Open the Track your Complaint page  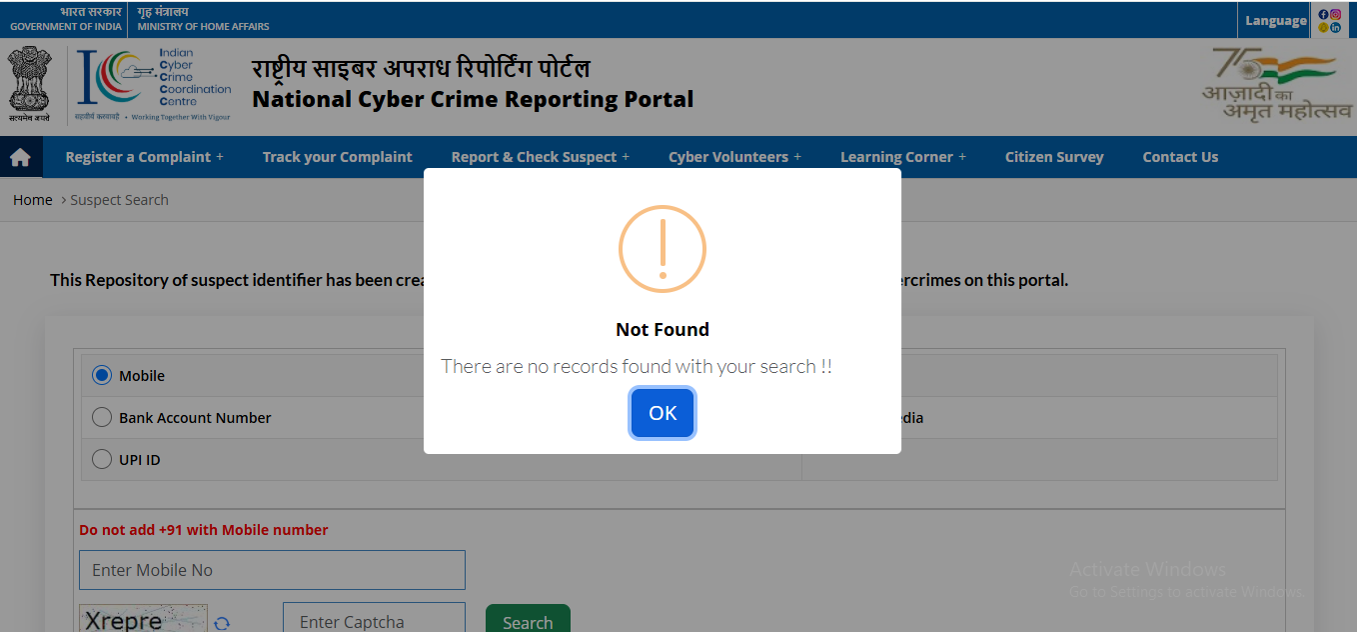pos(337,157)
